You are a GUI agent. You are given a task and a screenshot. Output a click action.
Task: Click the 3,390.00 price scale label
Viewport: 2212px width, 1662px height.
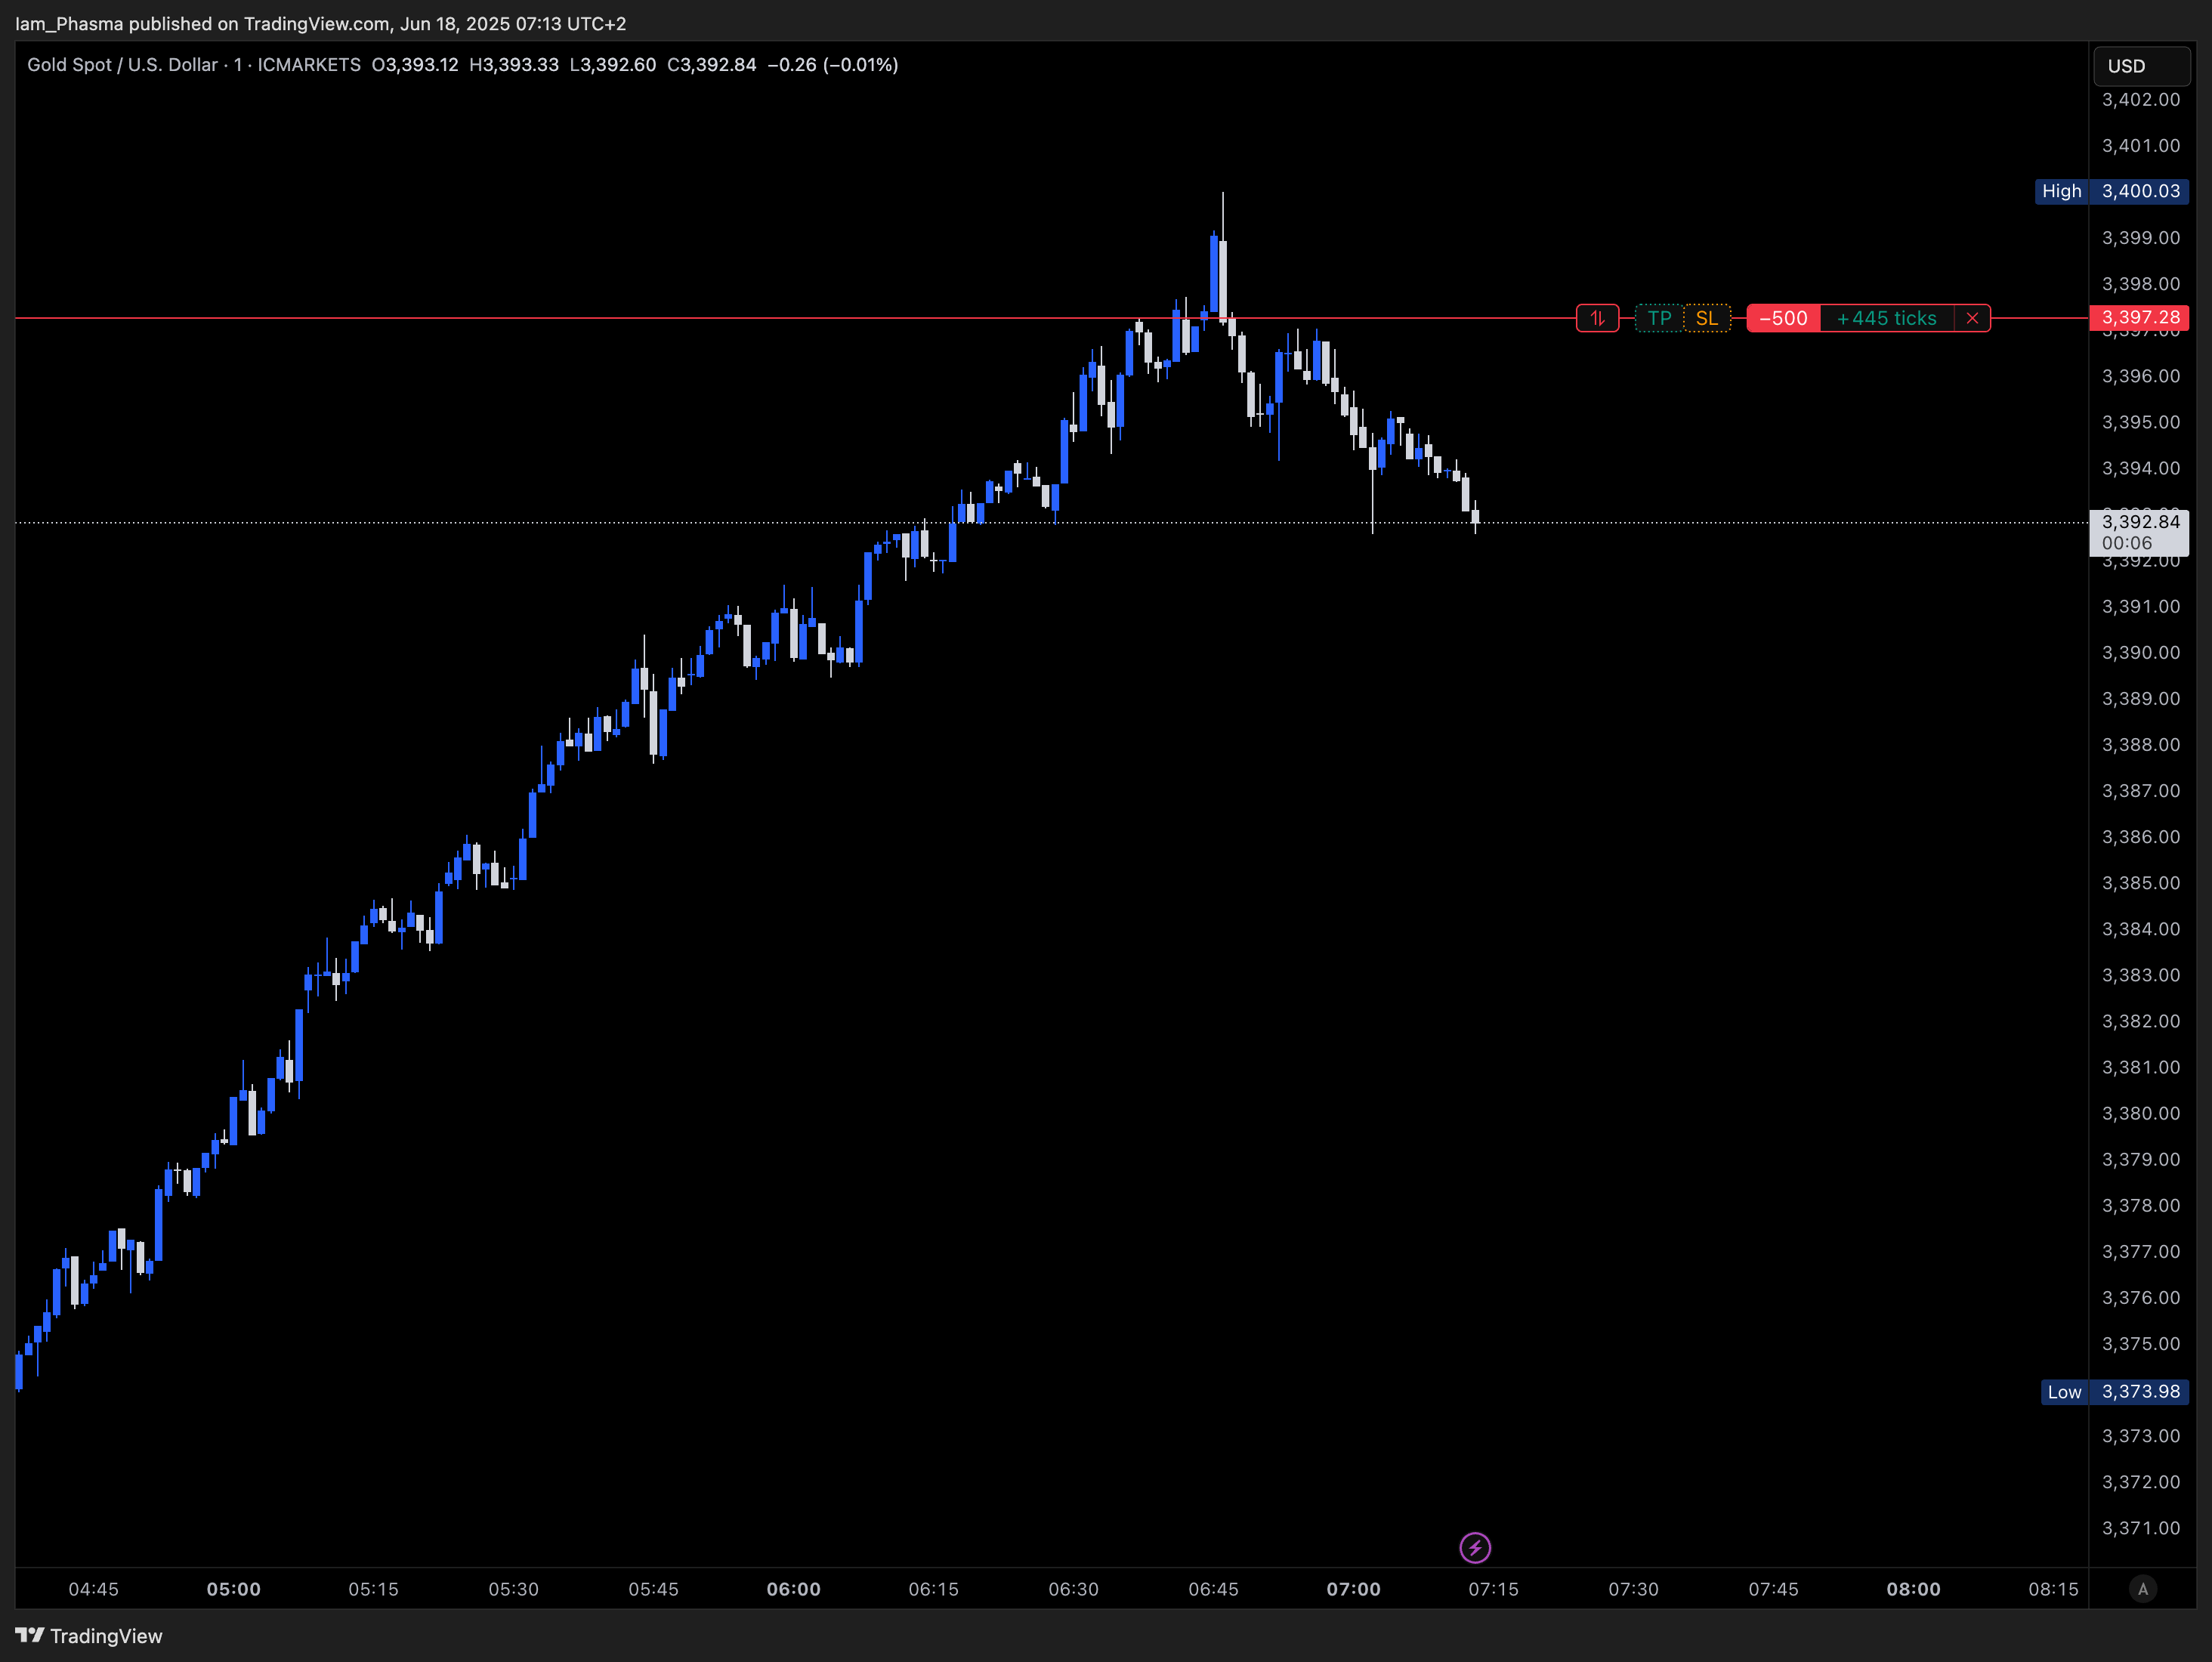(x=2140, y=652)
